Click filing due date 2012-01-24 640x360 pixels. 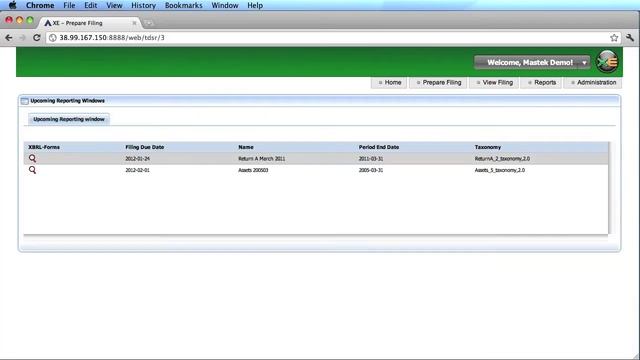138,159
